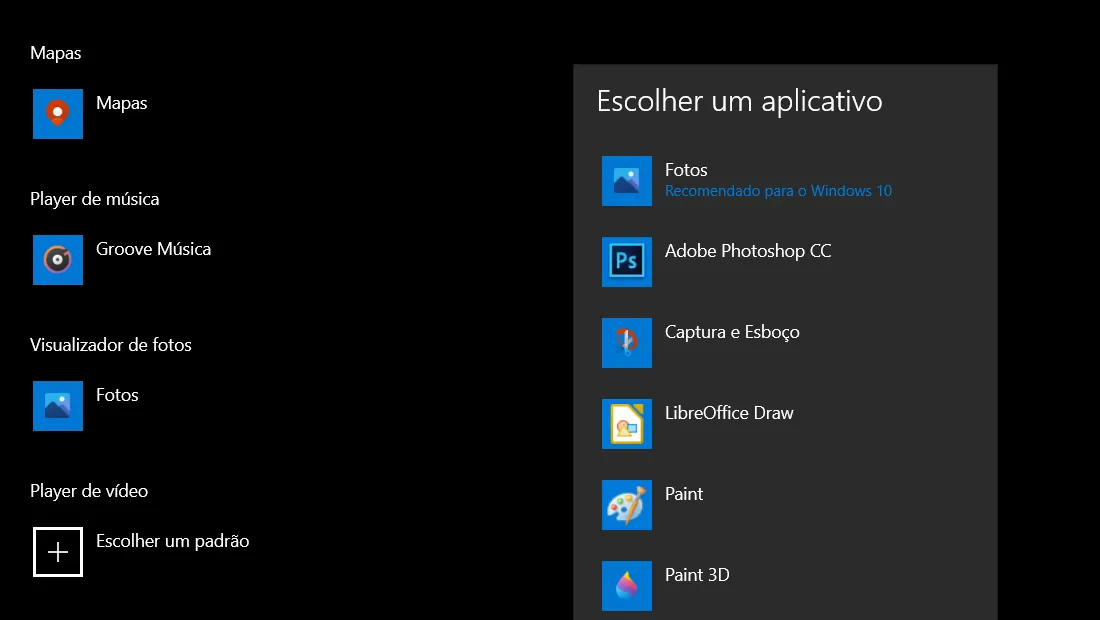Pick the Captura e Esboço icon
1100x620 pixels.
click(x=626, y=343)
